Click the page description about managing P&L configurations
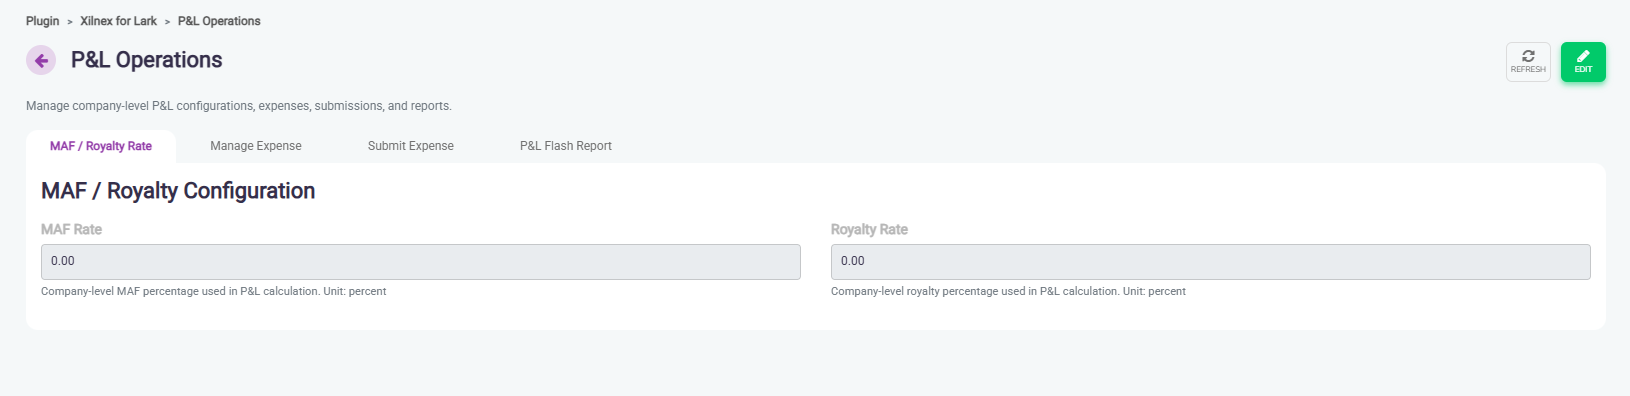Viewport: 1630px width, 396px height. 239,106
